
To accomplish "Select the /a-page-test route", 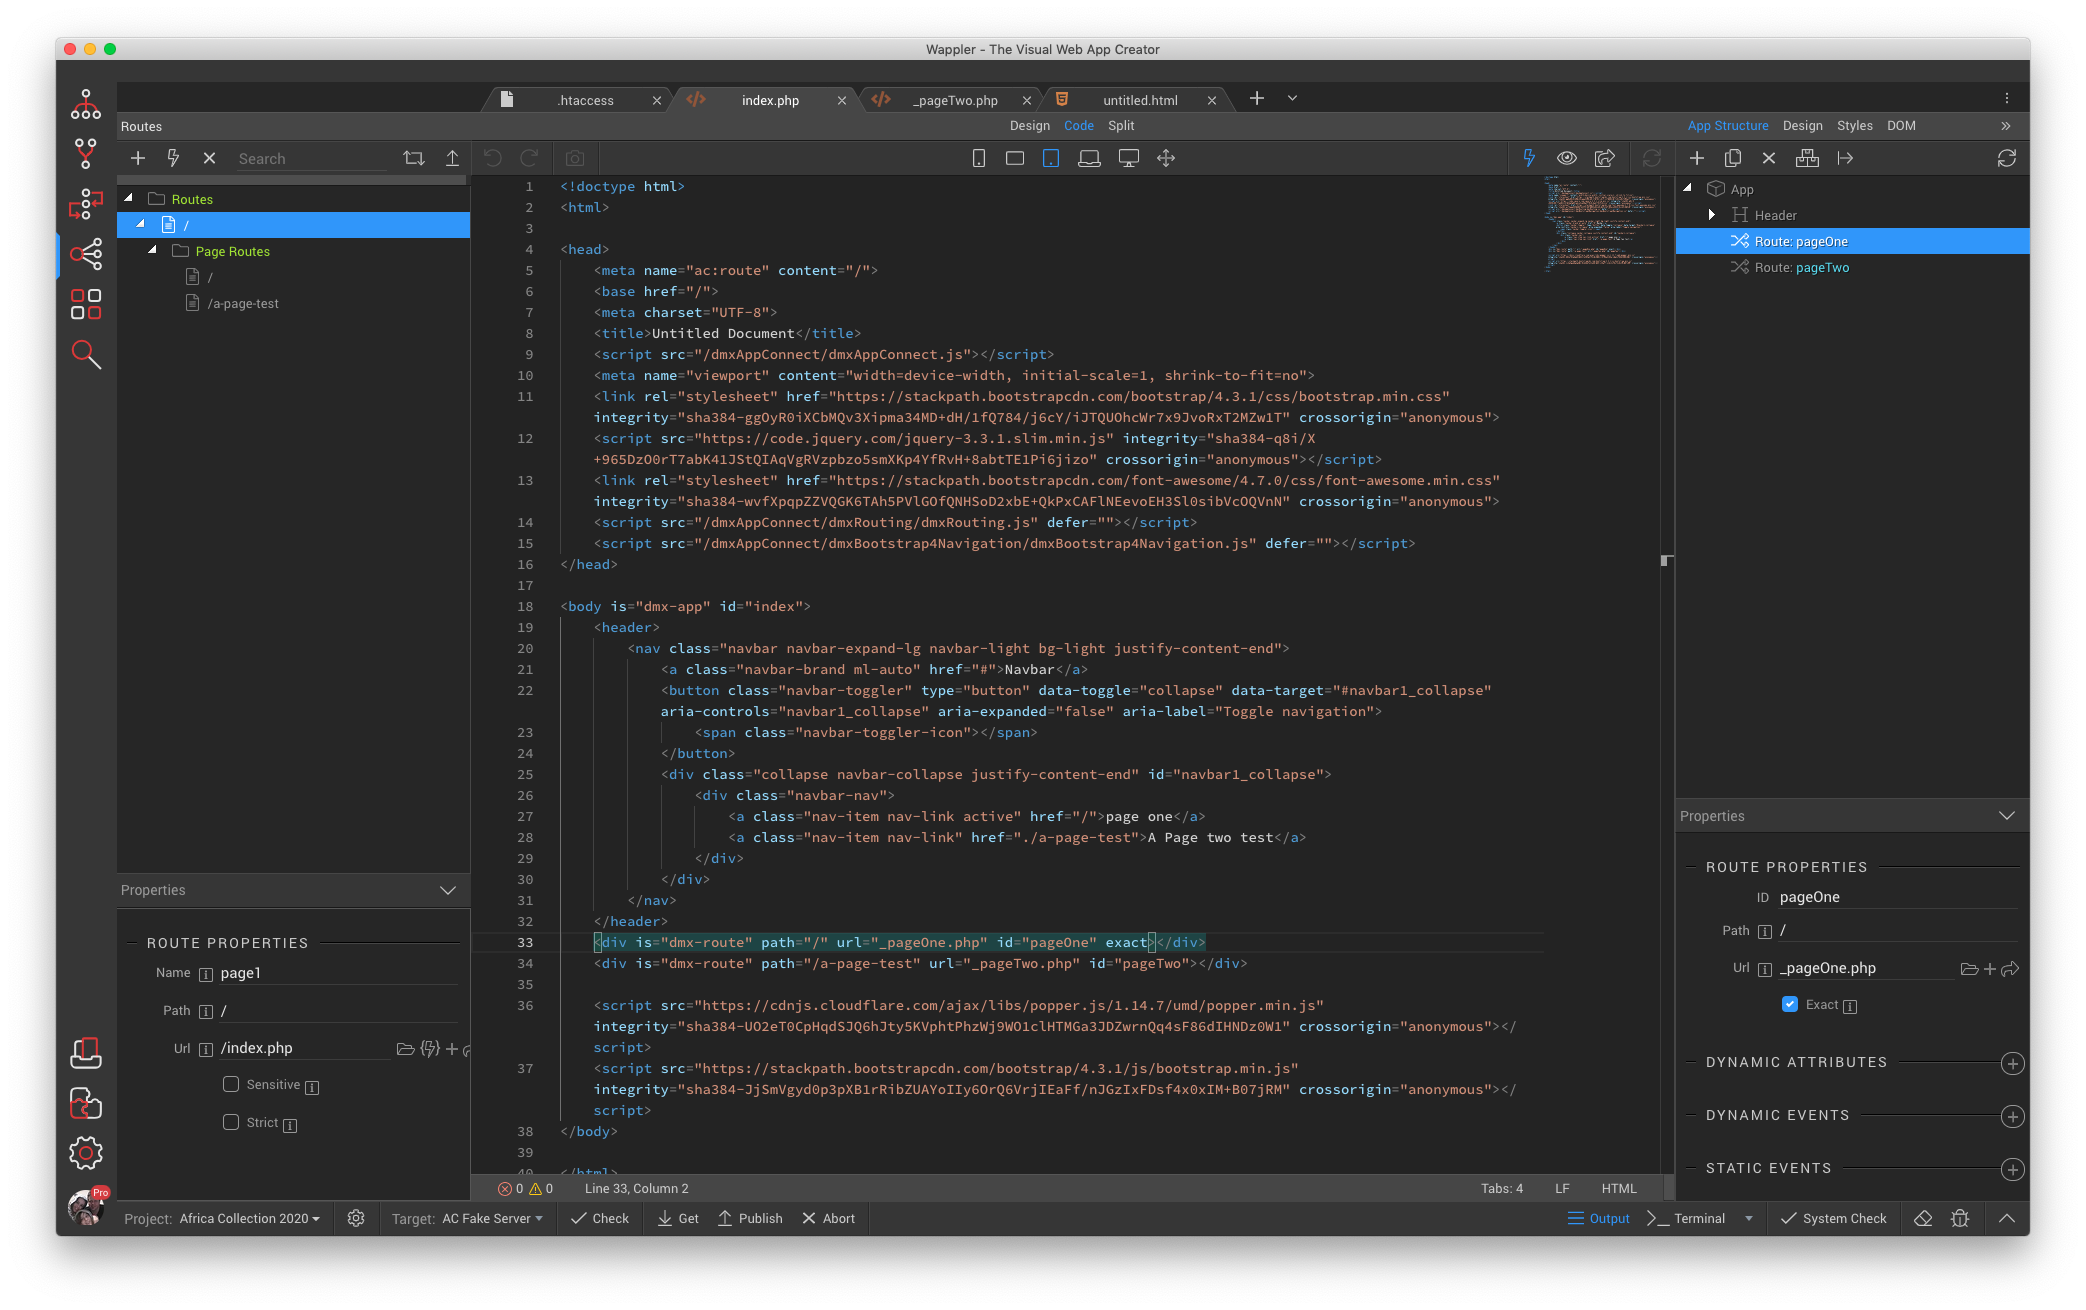I will [x=243, y=303].
